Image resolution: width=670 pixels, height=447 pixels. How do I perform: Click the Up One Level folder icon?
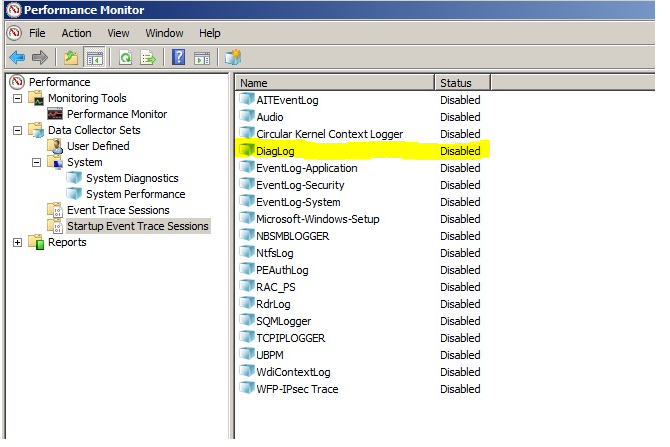pyautogui.click(x=71, y=57)
